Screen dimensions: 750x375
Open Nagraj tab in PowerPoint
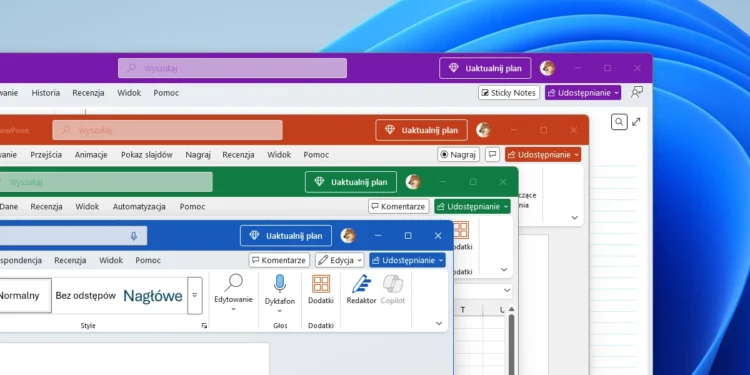198,154
